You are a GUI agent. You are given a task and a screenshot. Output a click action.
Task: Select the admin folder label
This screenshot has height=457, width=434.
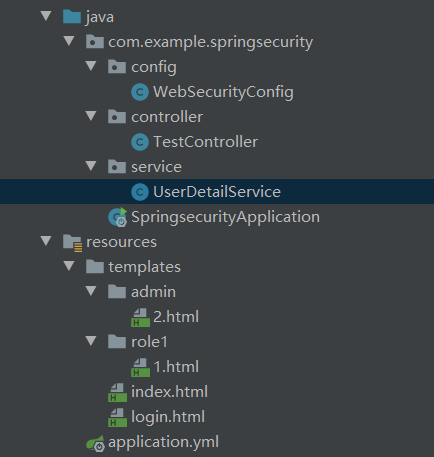(x=153, y=292)
